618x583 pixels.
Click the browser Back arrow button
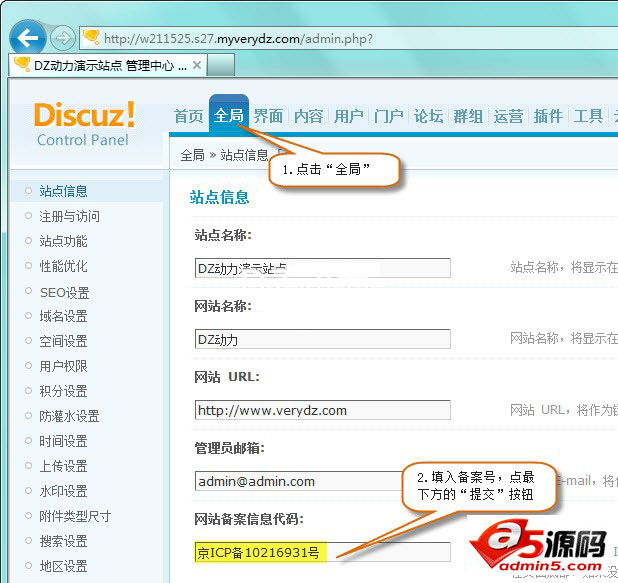click(28, 38)
